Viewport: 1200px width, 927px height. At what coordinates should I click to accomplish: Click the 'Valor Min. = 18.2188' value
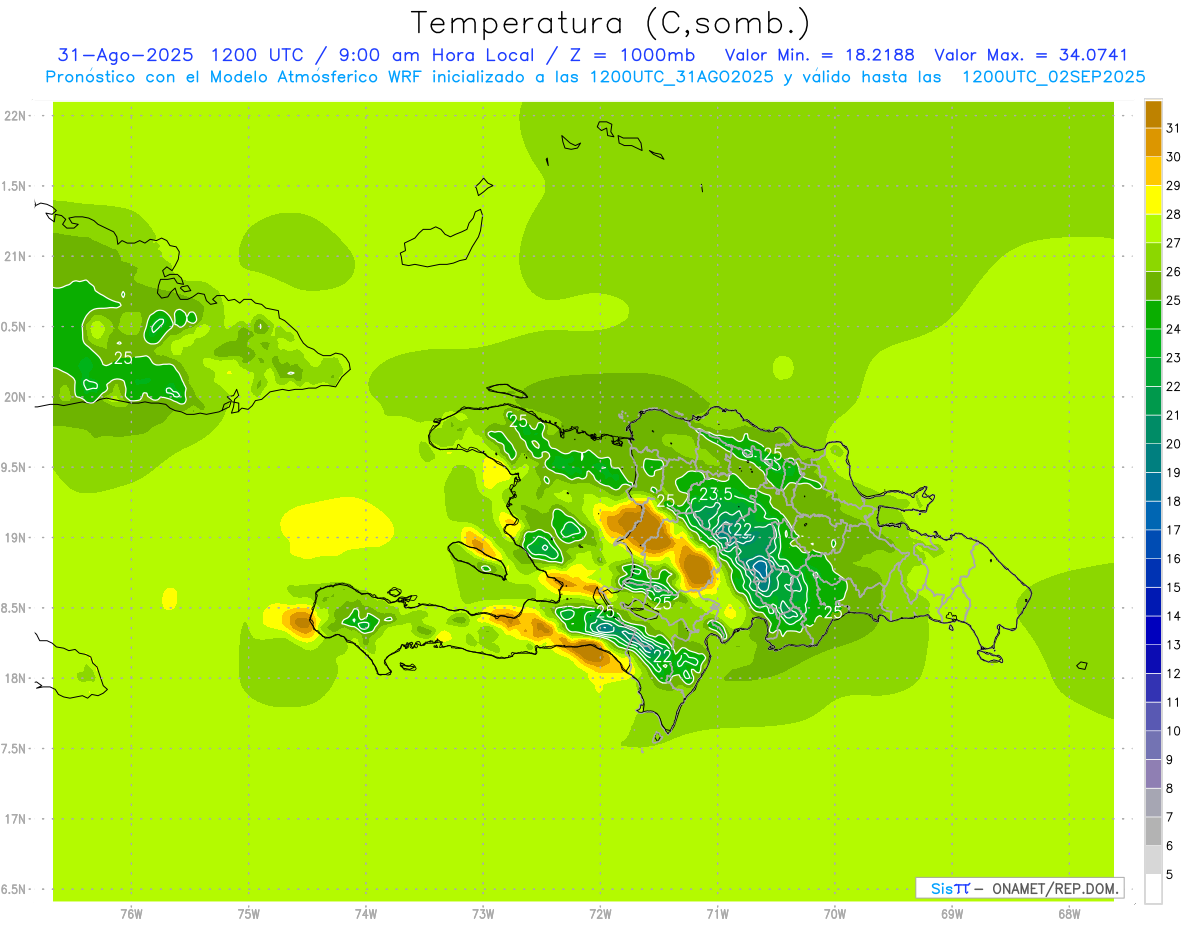pos(819,55)
